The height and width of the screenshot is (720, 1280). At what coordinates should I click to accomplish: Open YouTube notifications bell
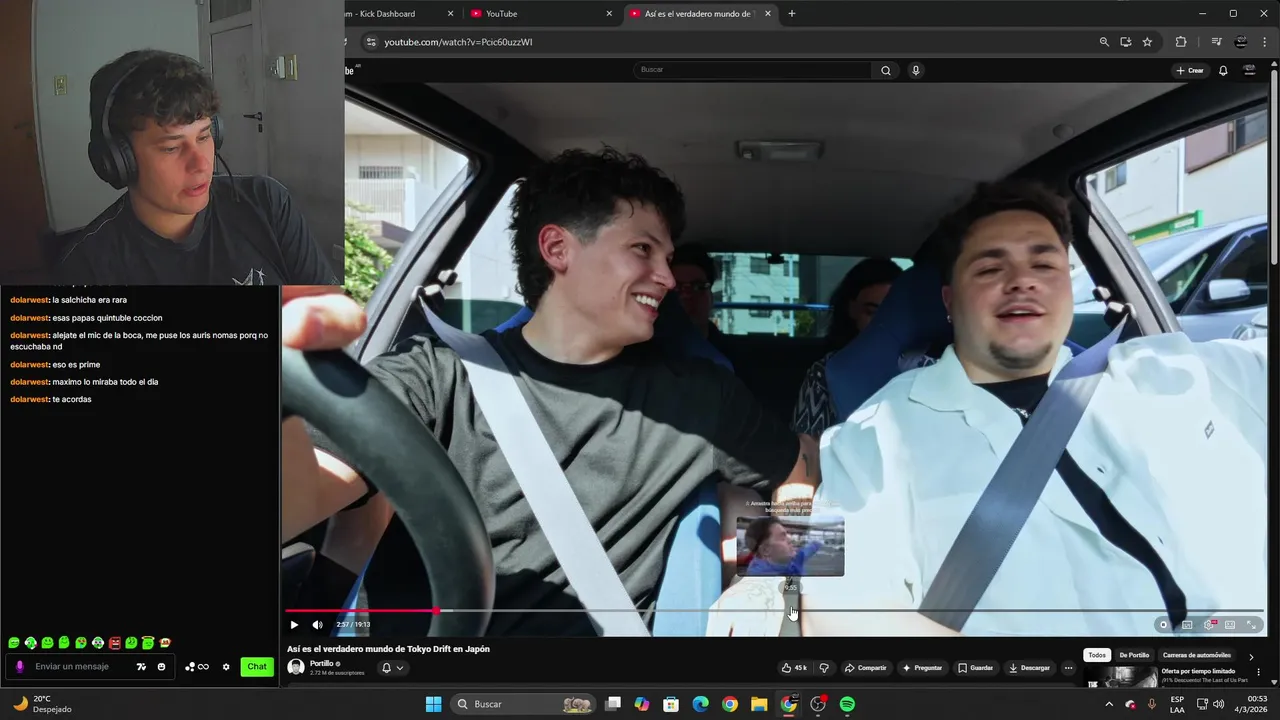[1223, 70]
